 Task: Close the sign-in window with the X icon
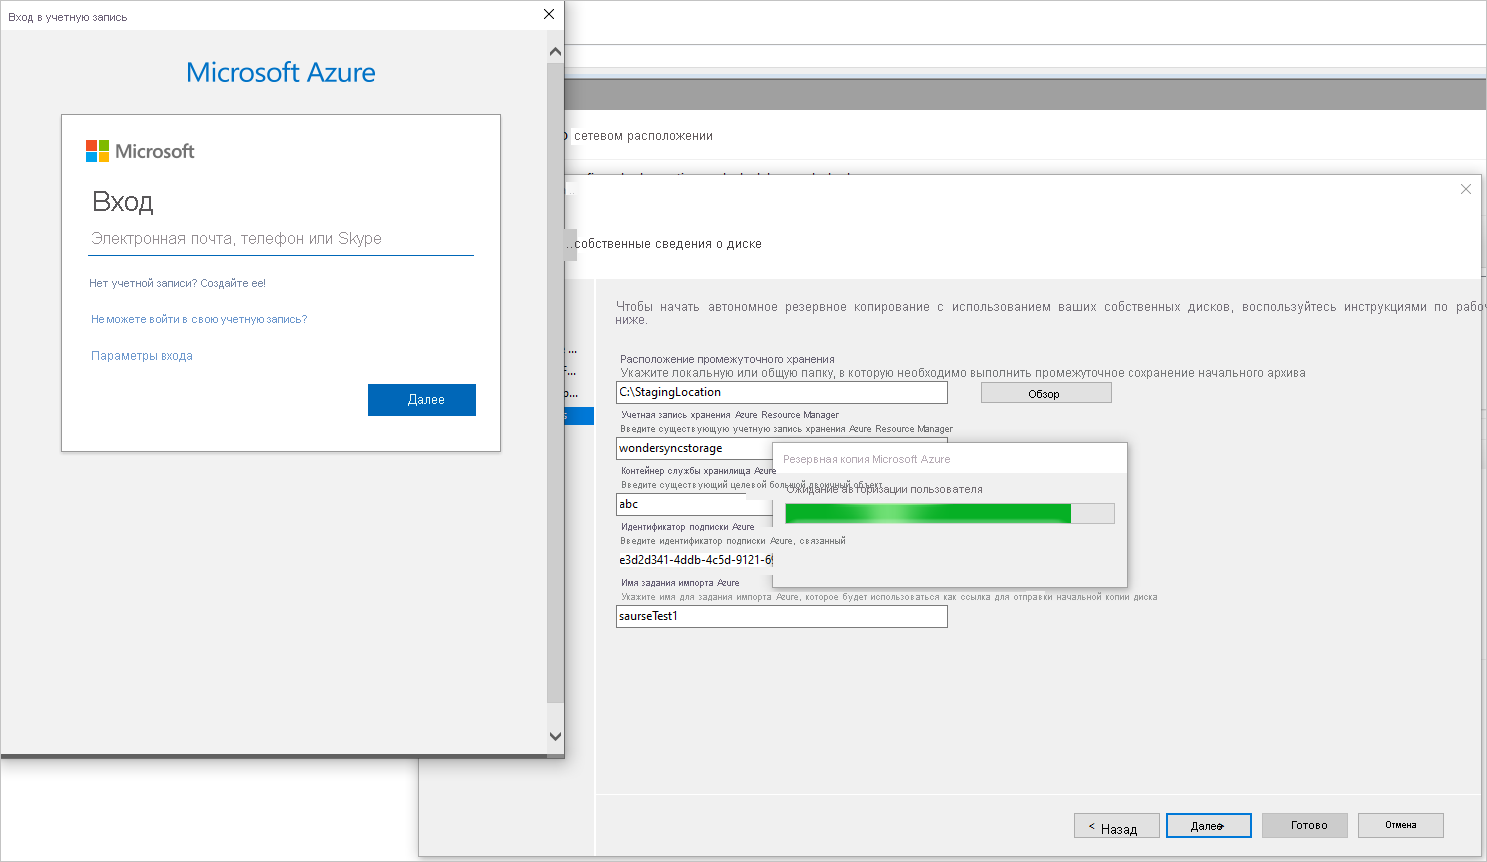click(548, 14)
